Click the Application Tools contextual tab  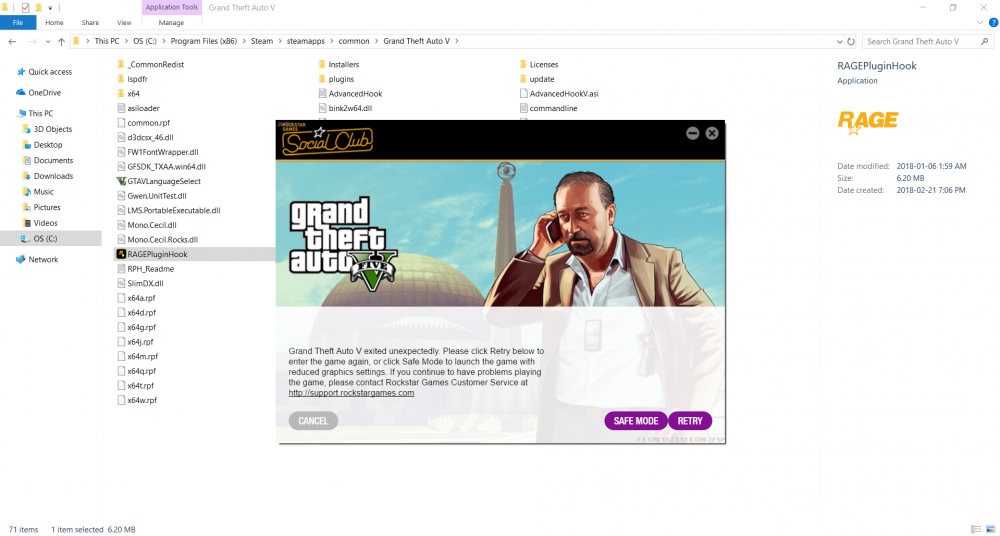click(171, 8)
